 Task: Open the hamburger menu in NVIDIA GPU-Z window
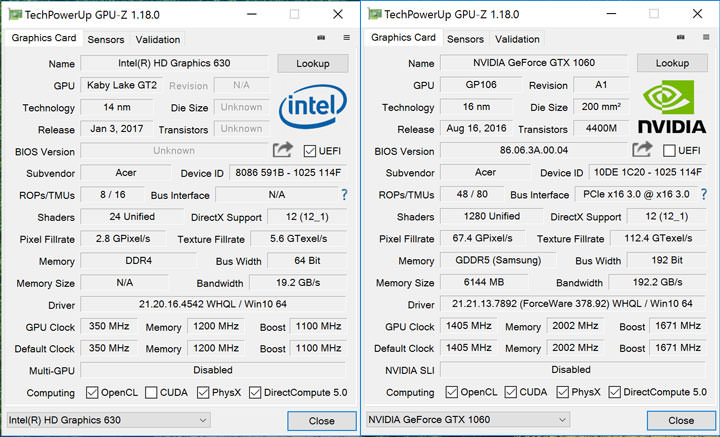coord(706,38)
